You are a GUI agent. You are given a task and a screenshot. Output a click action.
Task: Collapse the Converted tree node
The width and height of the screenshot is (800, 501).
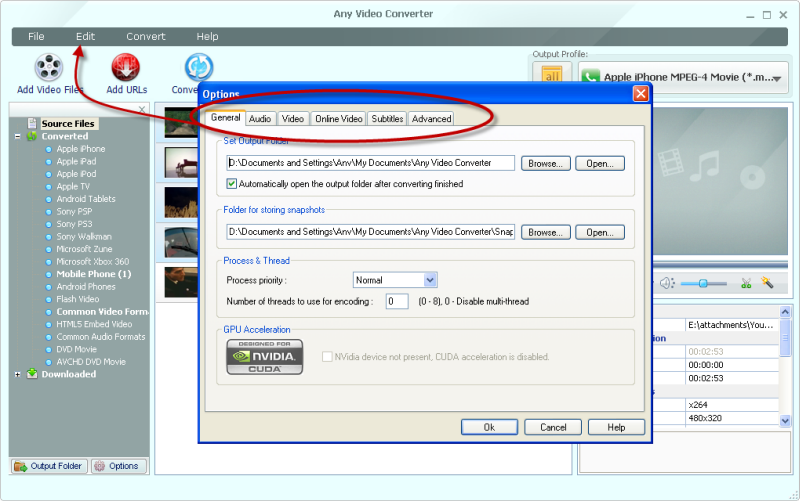point(18,136)
